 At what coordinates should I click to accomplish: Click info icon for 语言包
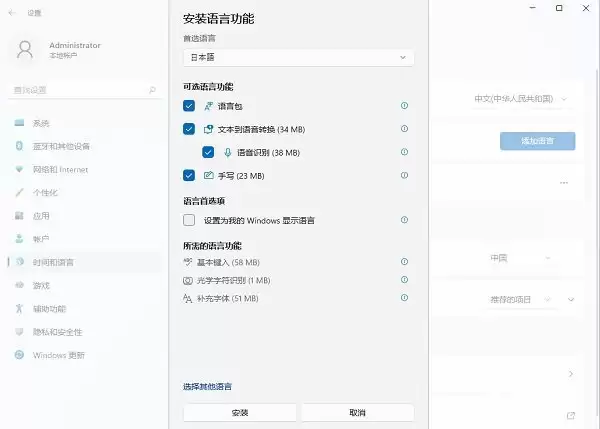coord(404,106)
